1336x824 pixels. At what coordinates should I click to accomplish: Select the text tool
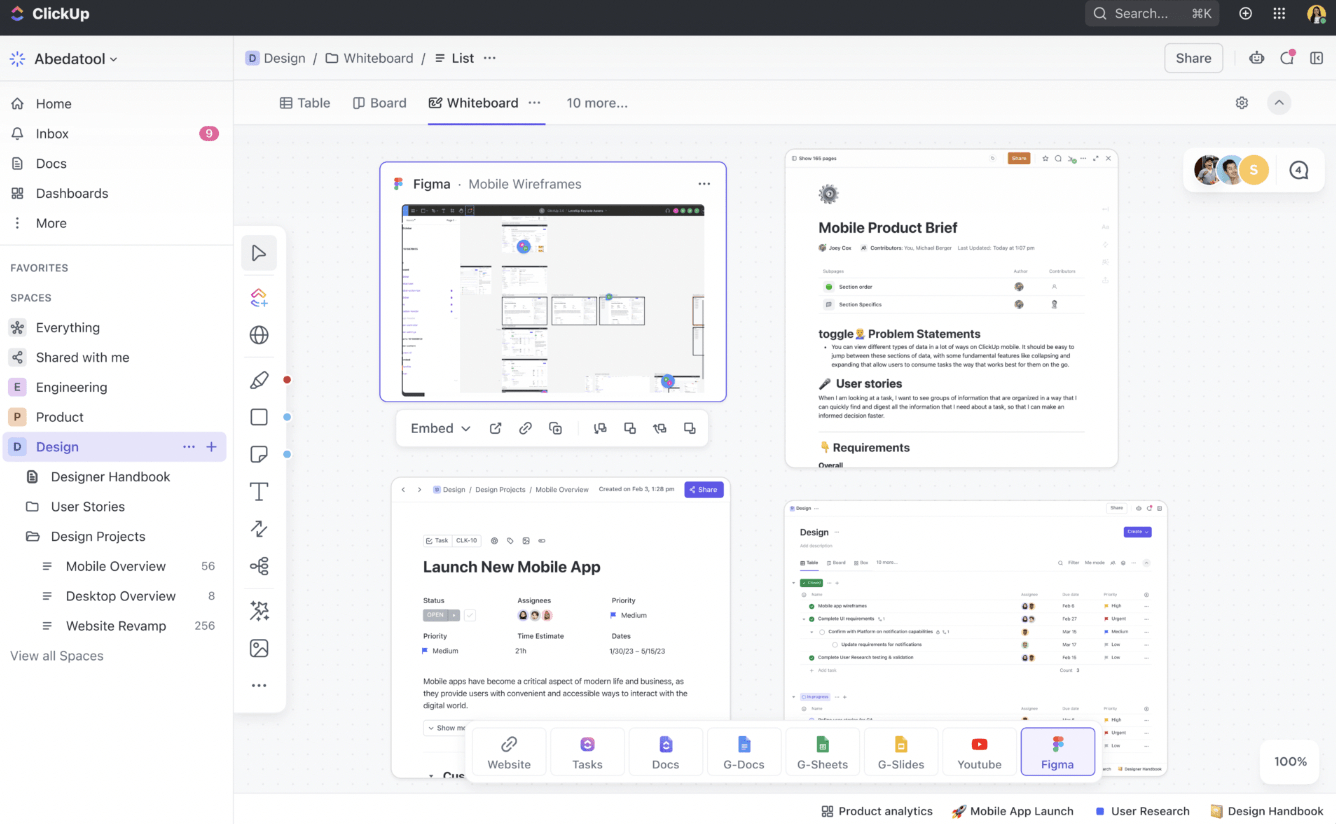pyautogui.click(x=259, y=491)
